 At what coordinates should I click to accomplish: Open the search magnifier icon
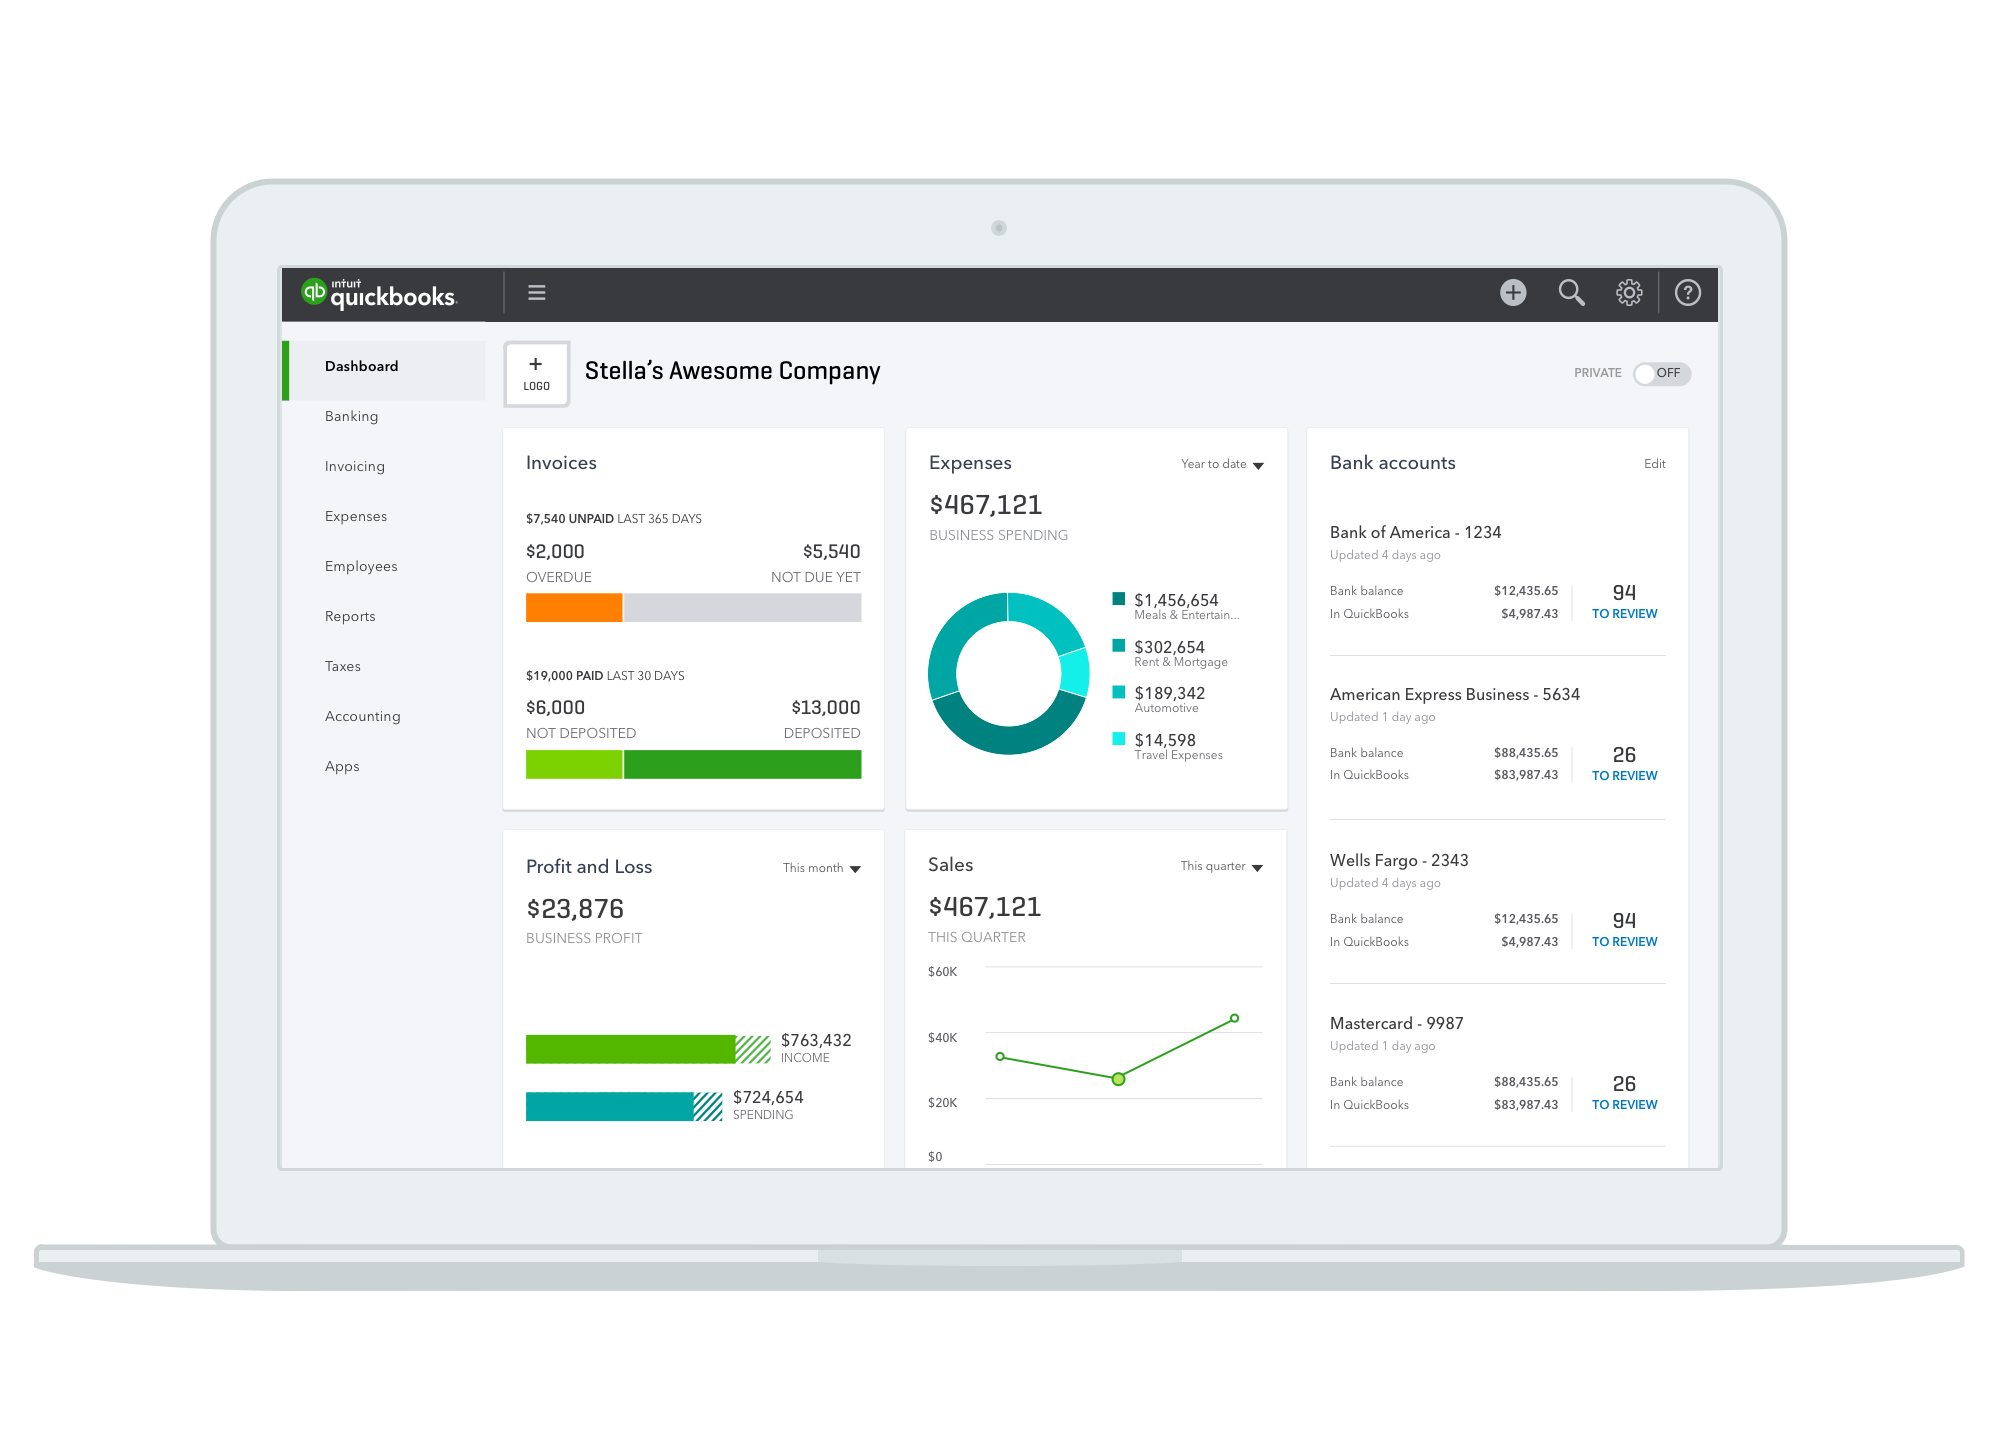(x=1571, y=292)
